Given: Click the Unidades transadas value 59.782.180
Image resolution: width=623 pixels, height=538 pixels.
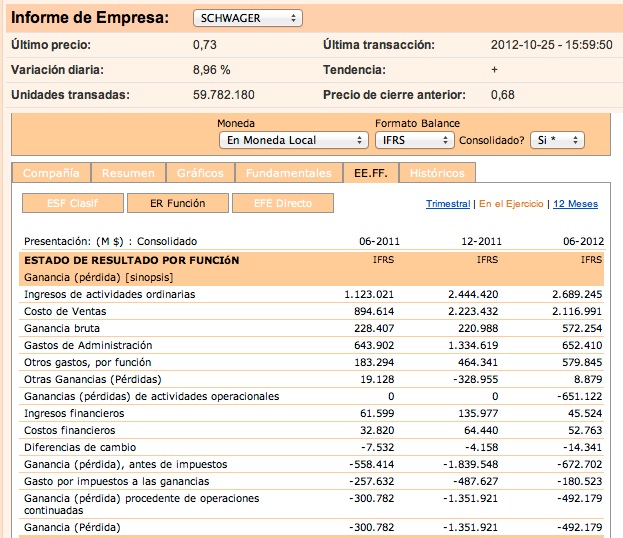Looking at the screenshot, I should 224,95.
